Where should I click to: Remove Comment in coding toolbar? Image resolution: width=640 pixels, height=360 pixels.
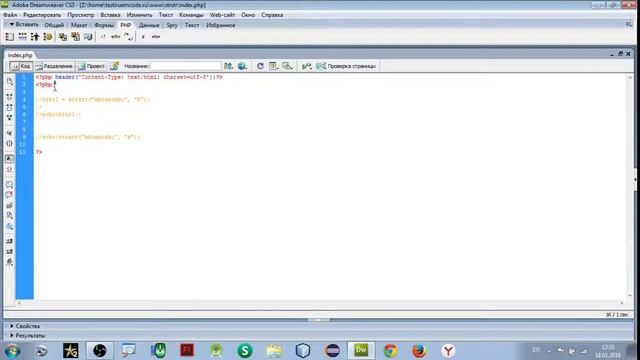click(x=9, y=195)
